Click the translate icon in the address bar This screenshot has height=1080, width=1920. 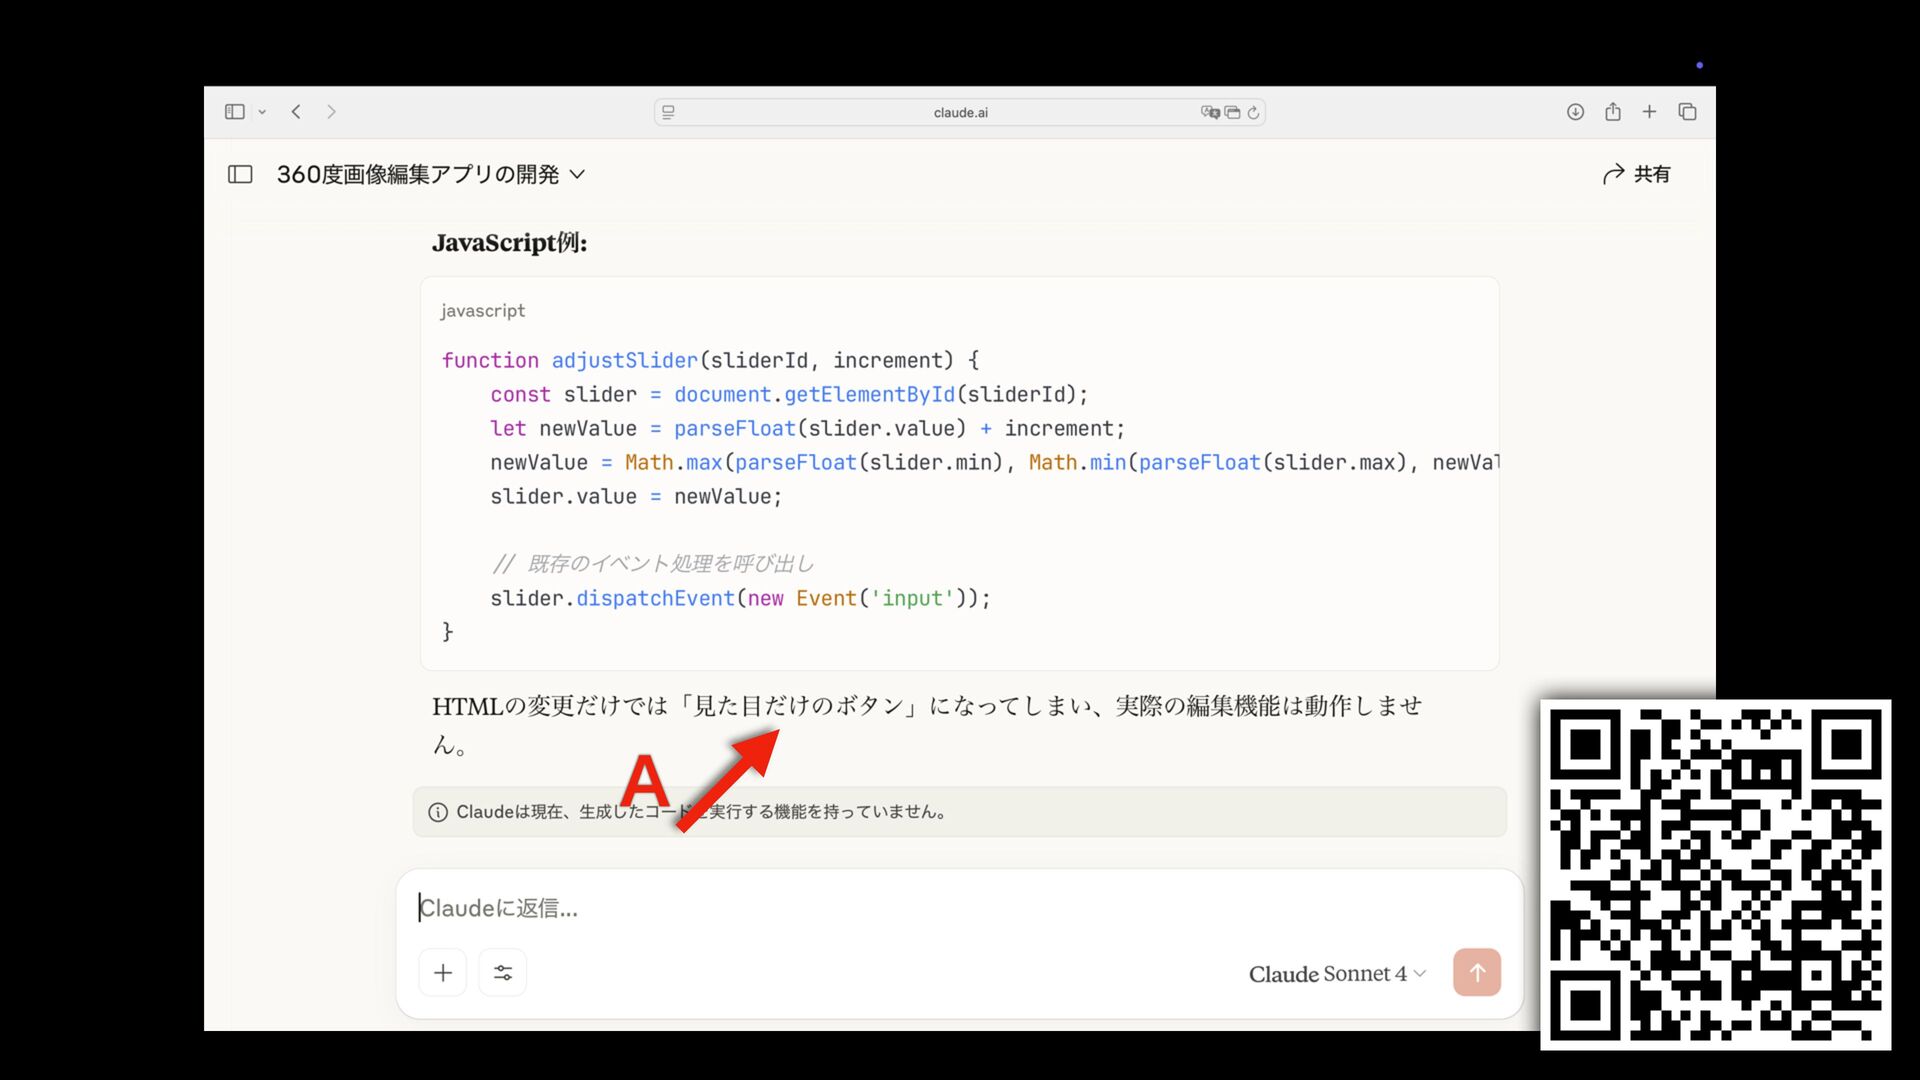coord(1210,112)
